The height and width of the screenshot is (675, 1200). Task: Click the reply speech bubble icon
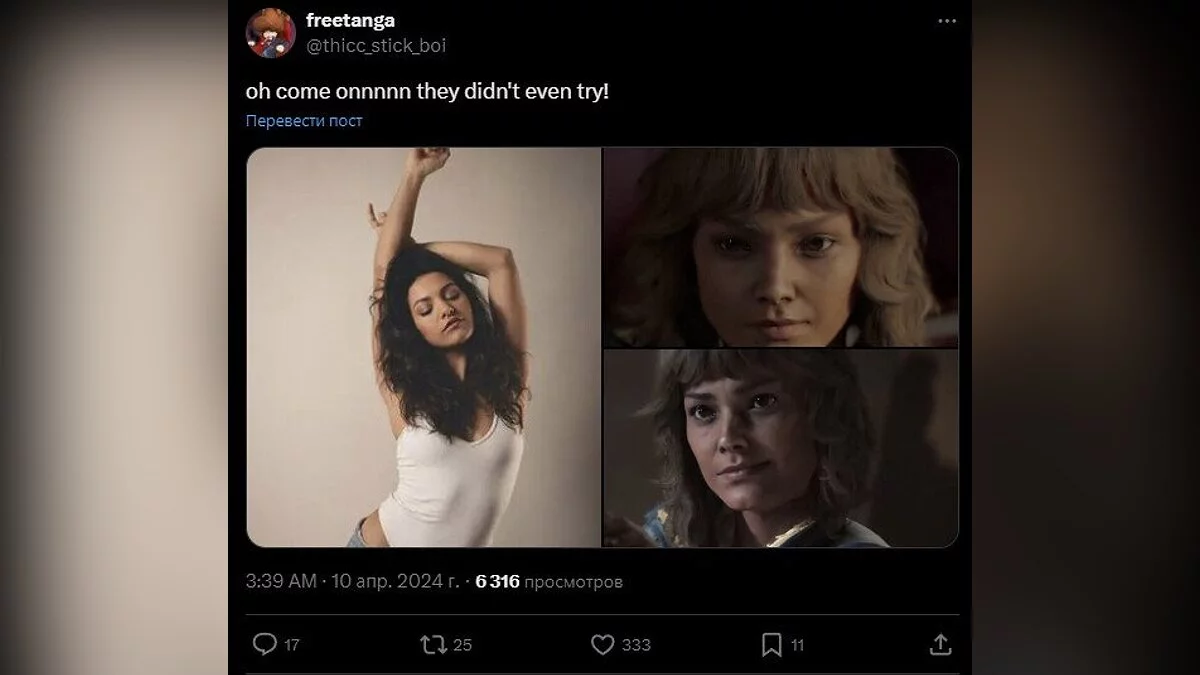tap(264, 645)
